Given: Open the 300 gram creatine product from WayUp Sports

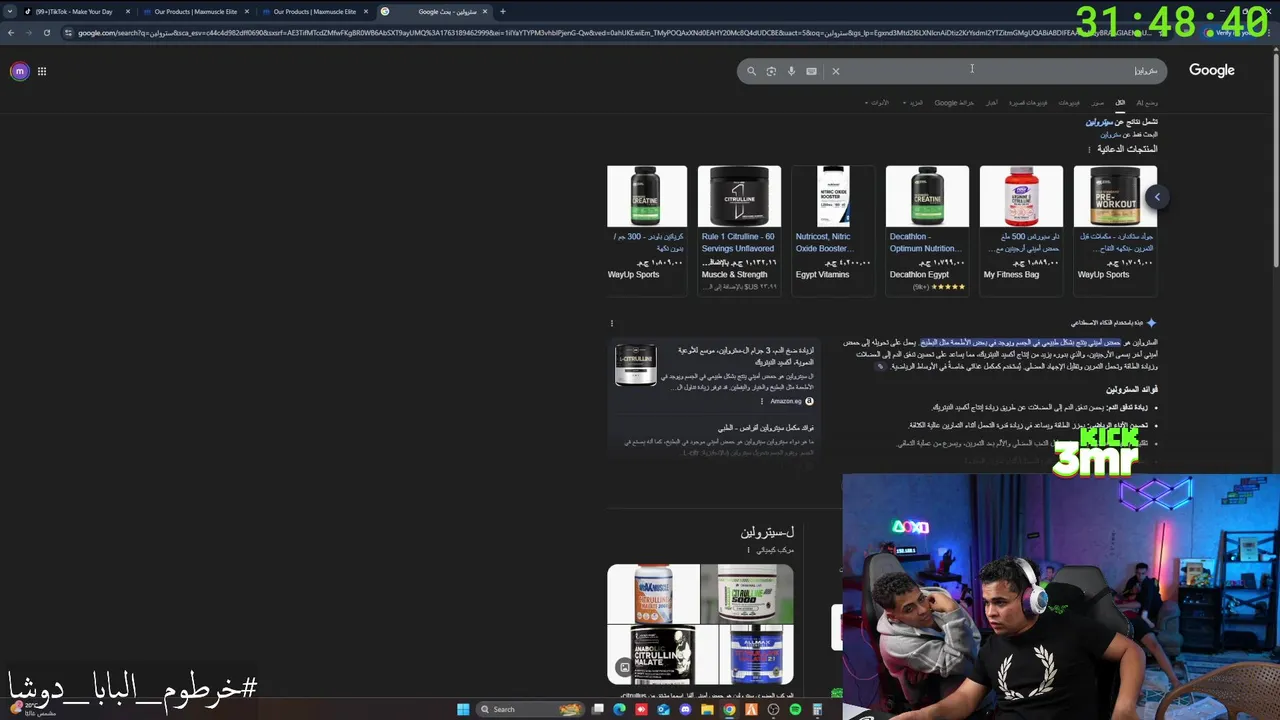Looking at the screenshot, I should pyautogui.click(x=647, y=231).
